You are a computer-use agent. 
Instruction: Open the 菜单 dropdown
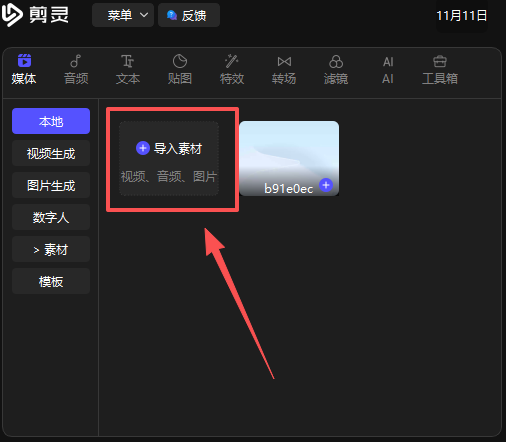(123, 15)
